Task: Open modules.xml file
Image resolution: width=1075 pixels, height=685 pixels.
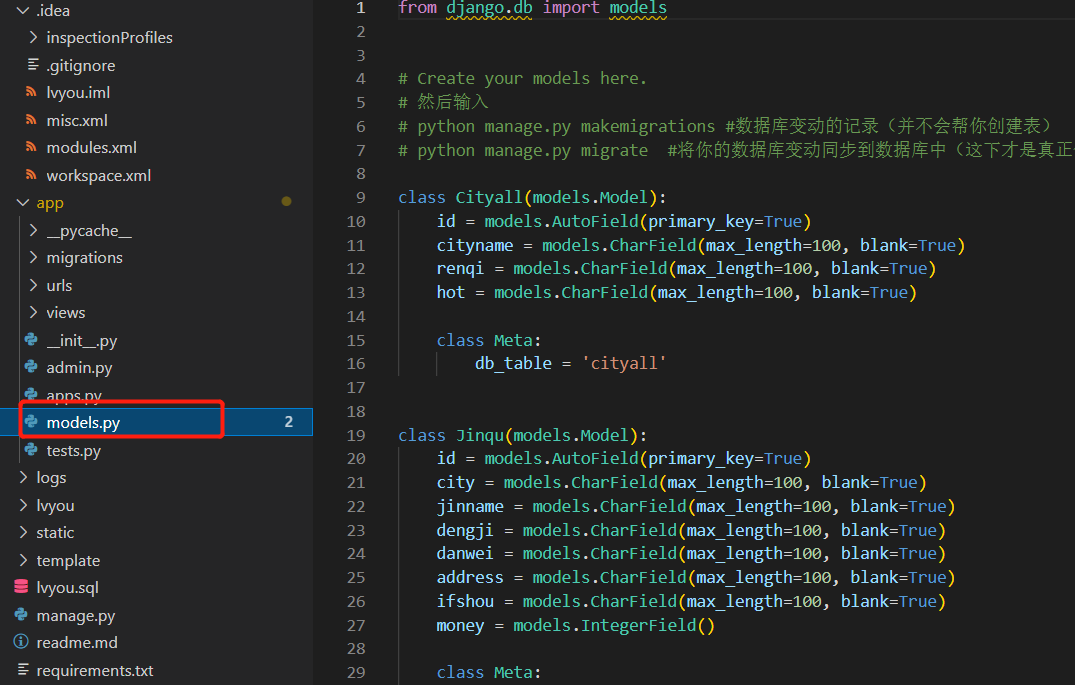Action: pyautogui.click(x=91, y=147)
